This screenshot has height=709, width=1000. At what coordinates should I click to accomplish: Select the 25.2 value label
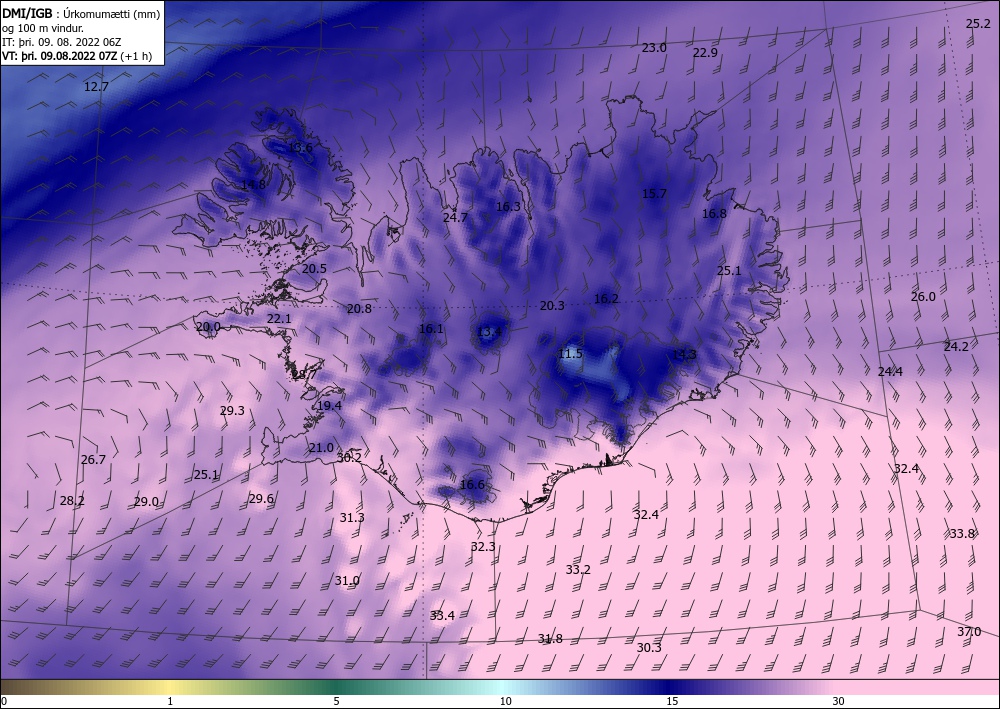point(978,24)
